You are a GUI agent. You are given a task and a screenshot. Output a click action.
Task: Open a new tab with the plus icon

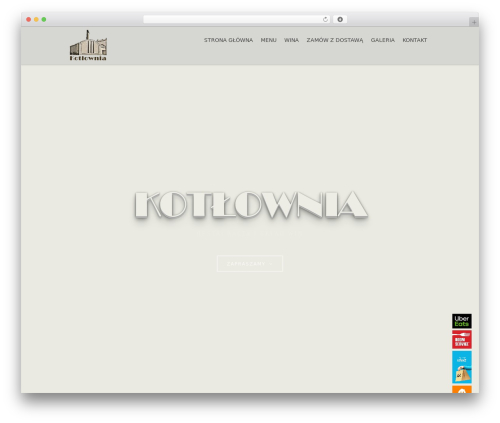(x=474, y=22)
